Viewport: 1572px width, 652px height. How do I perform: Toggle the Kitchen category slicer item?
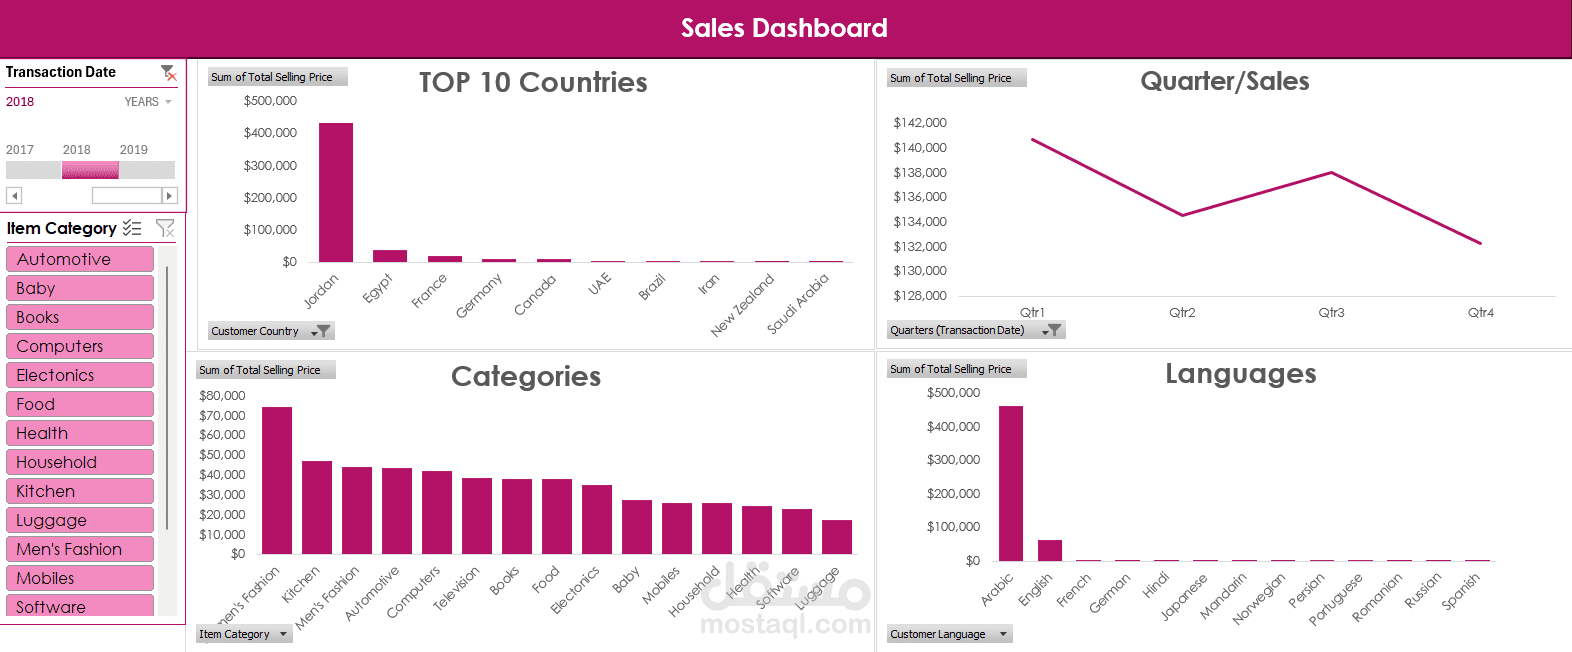[80, 491]
